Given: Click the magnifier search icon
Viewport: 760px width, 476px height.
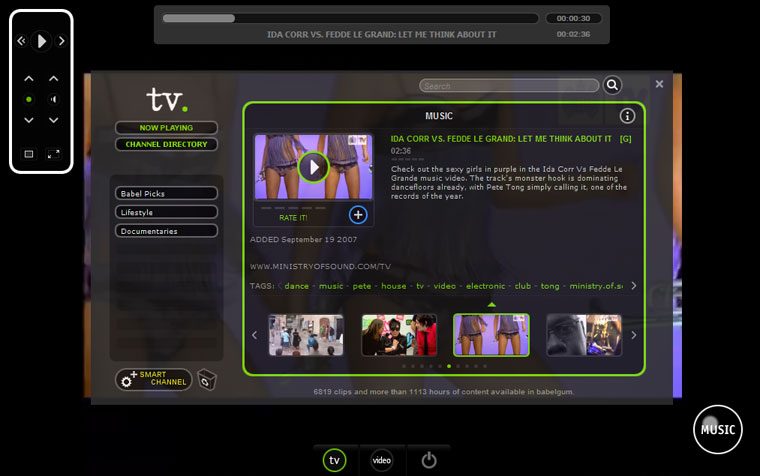Looking at the screenshot, I should [612, 86].
